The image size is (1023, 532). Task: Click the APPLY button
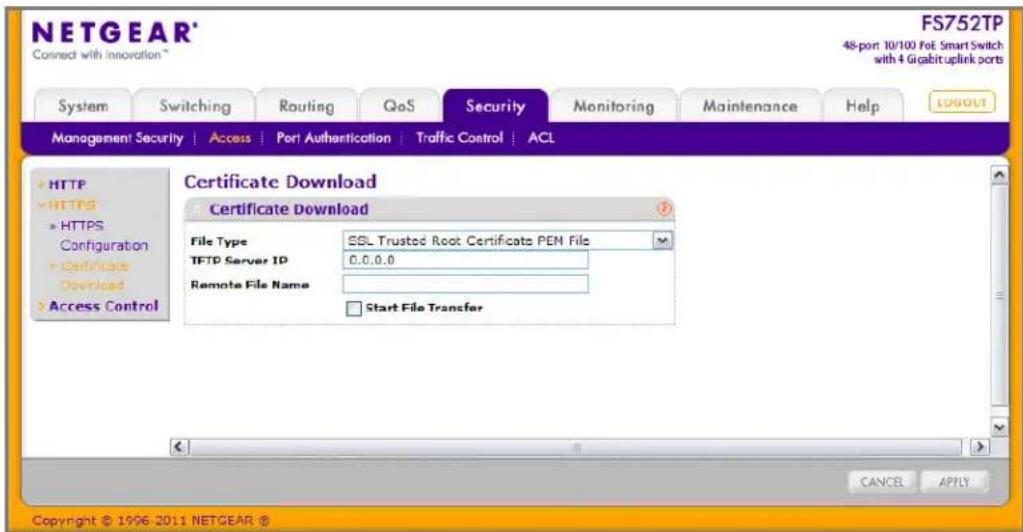[x=954, y=482]
